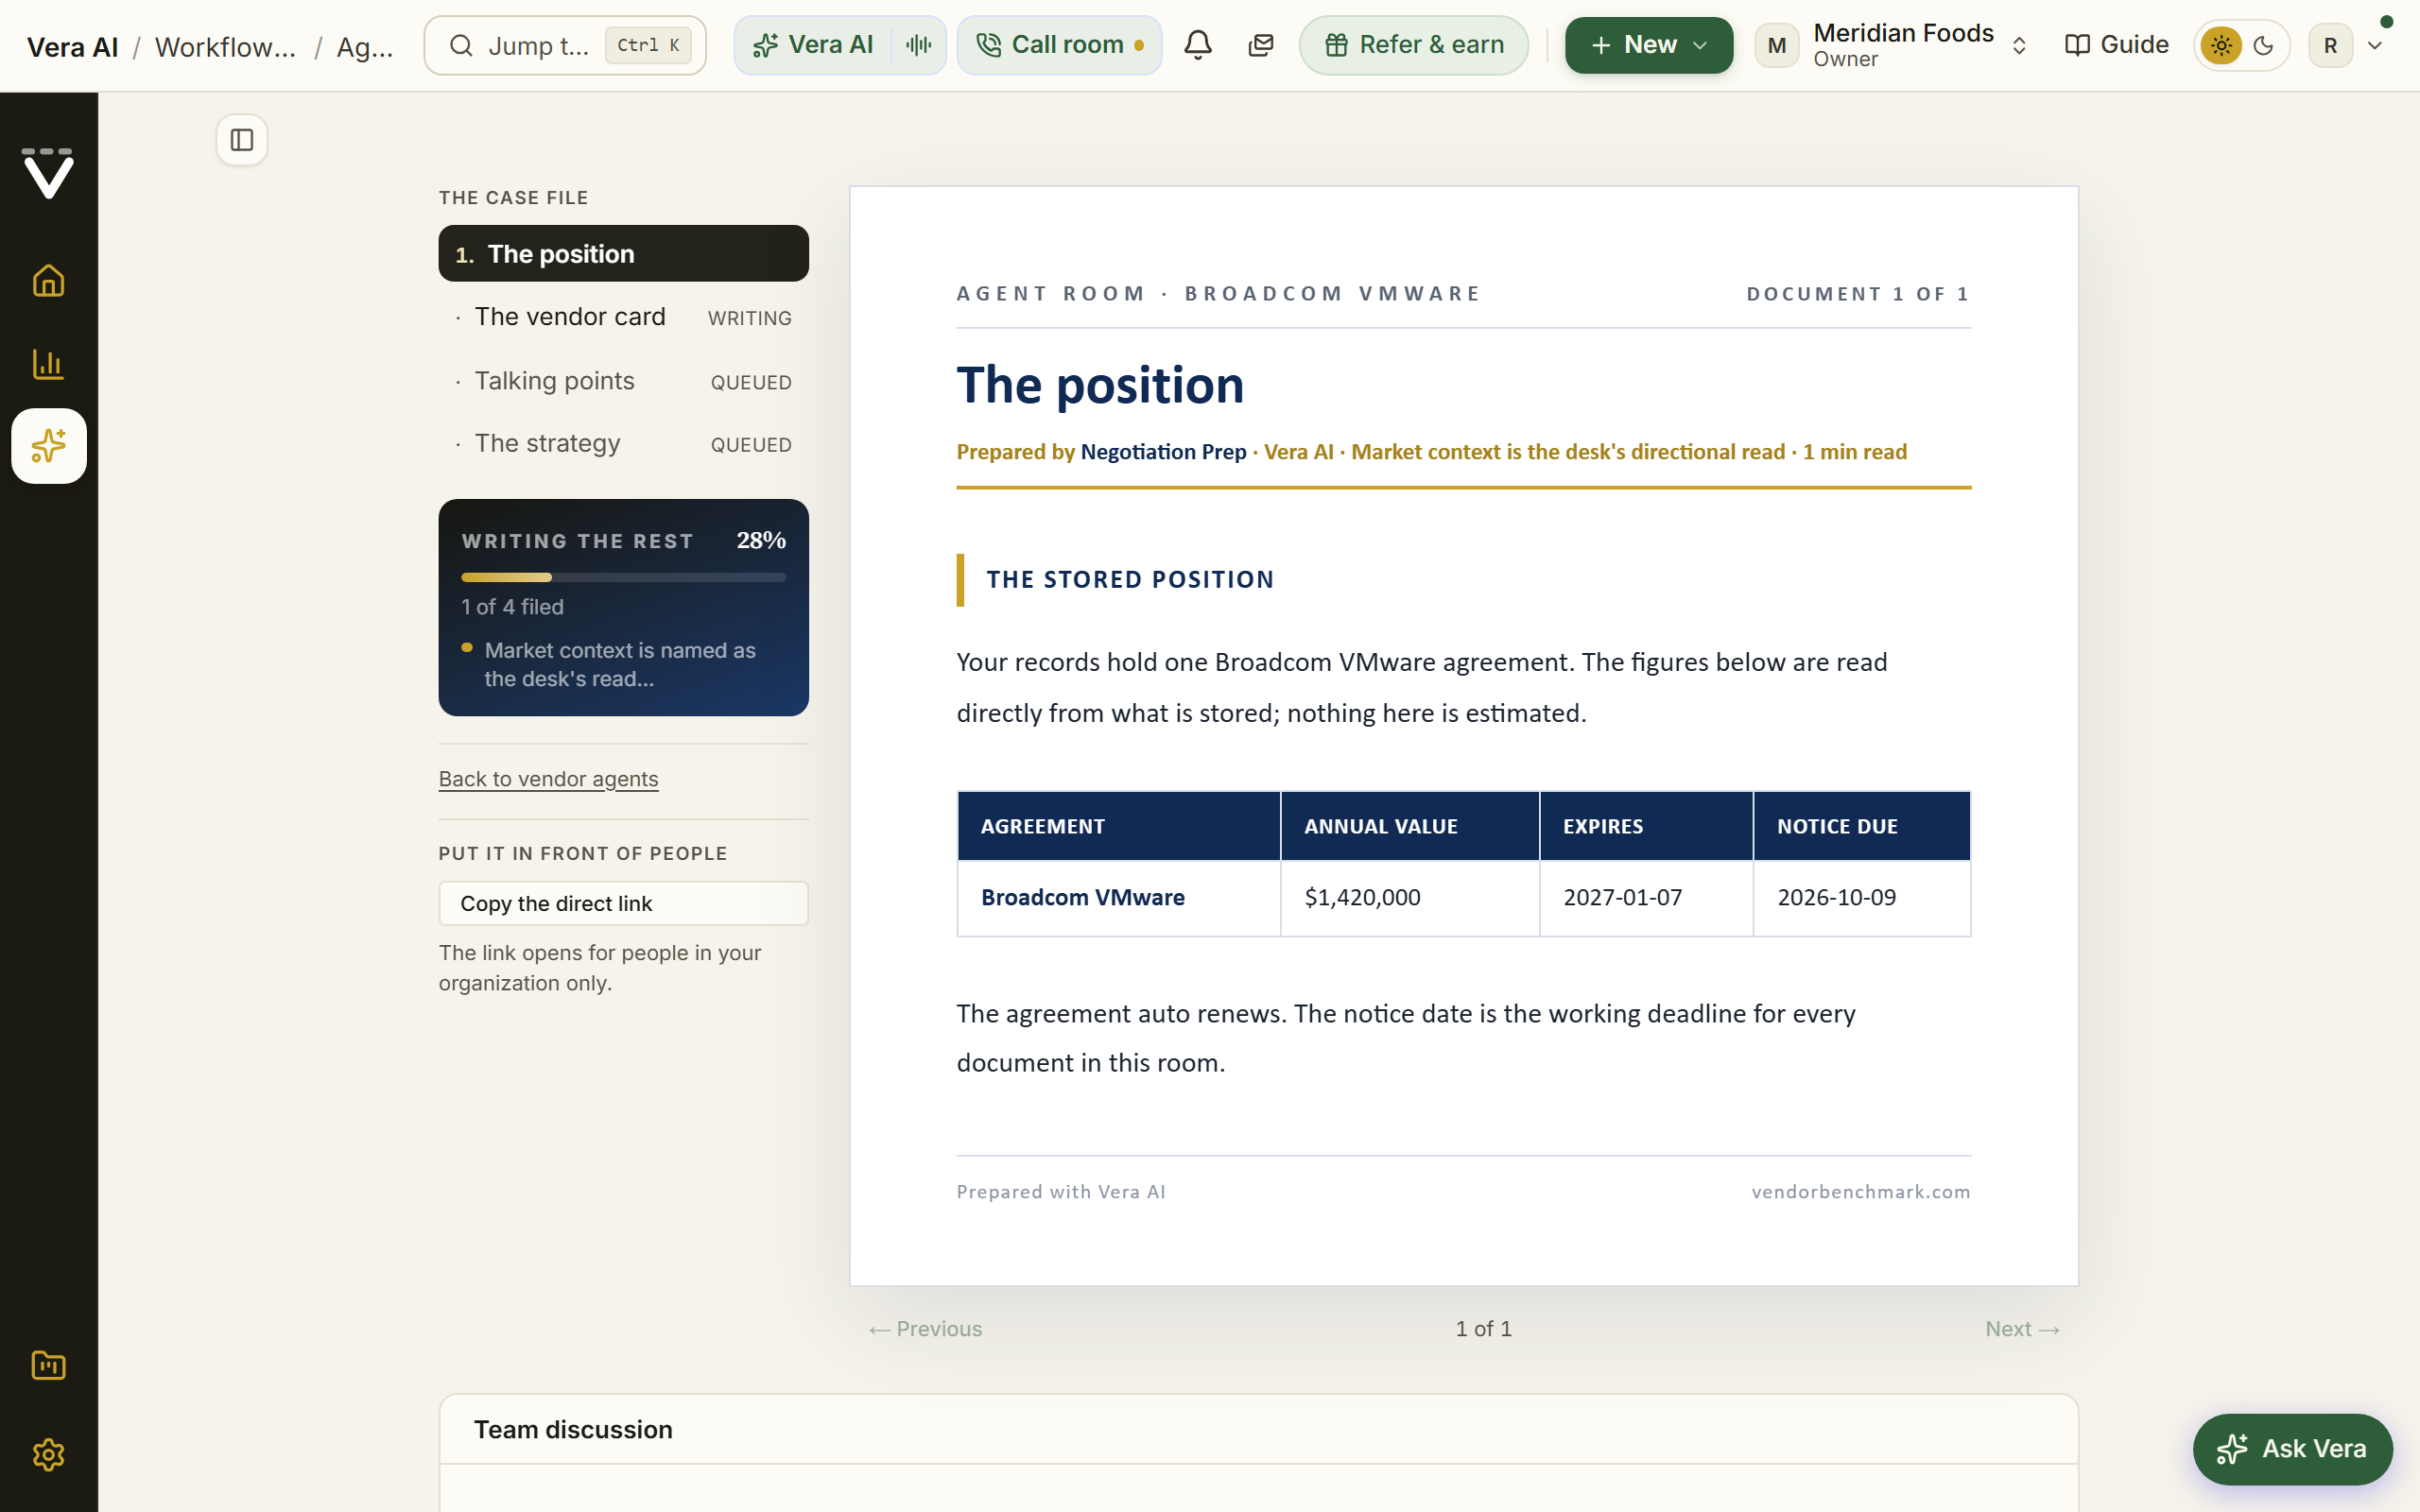Click the 28% progress percentage
2420x1512 pixels.
761,541
